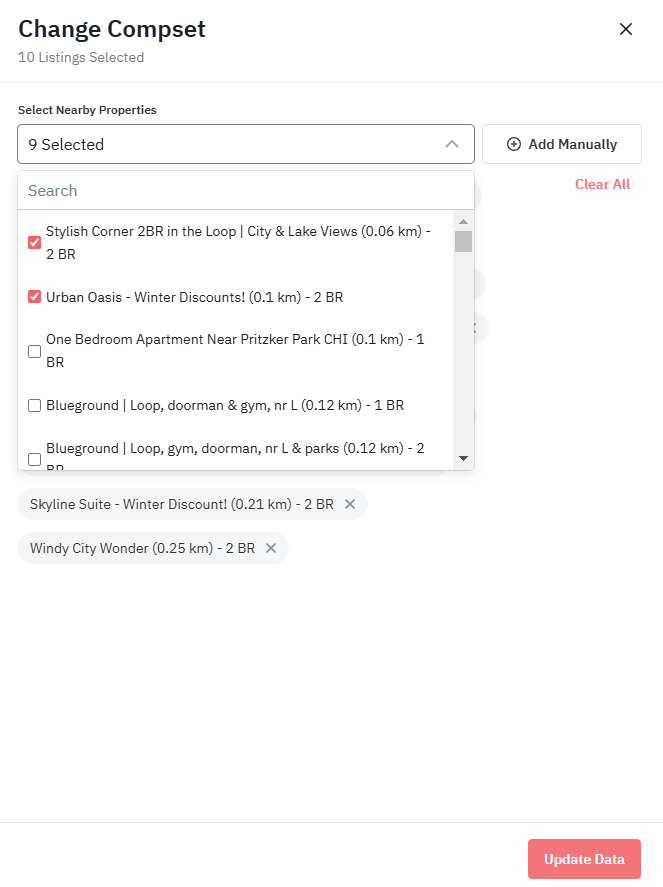Close the Change Compset dialog
The height and width of the screenshot is (887, 663).
(626, 29)
